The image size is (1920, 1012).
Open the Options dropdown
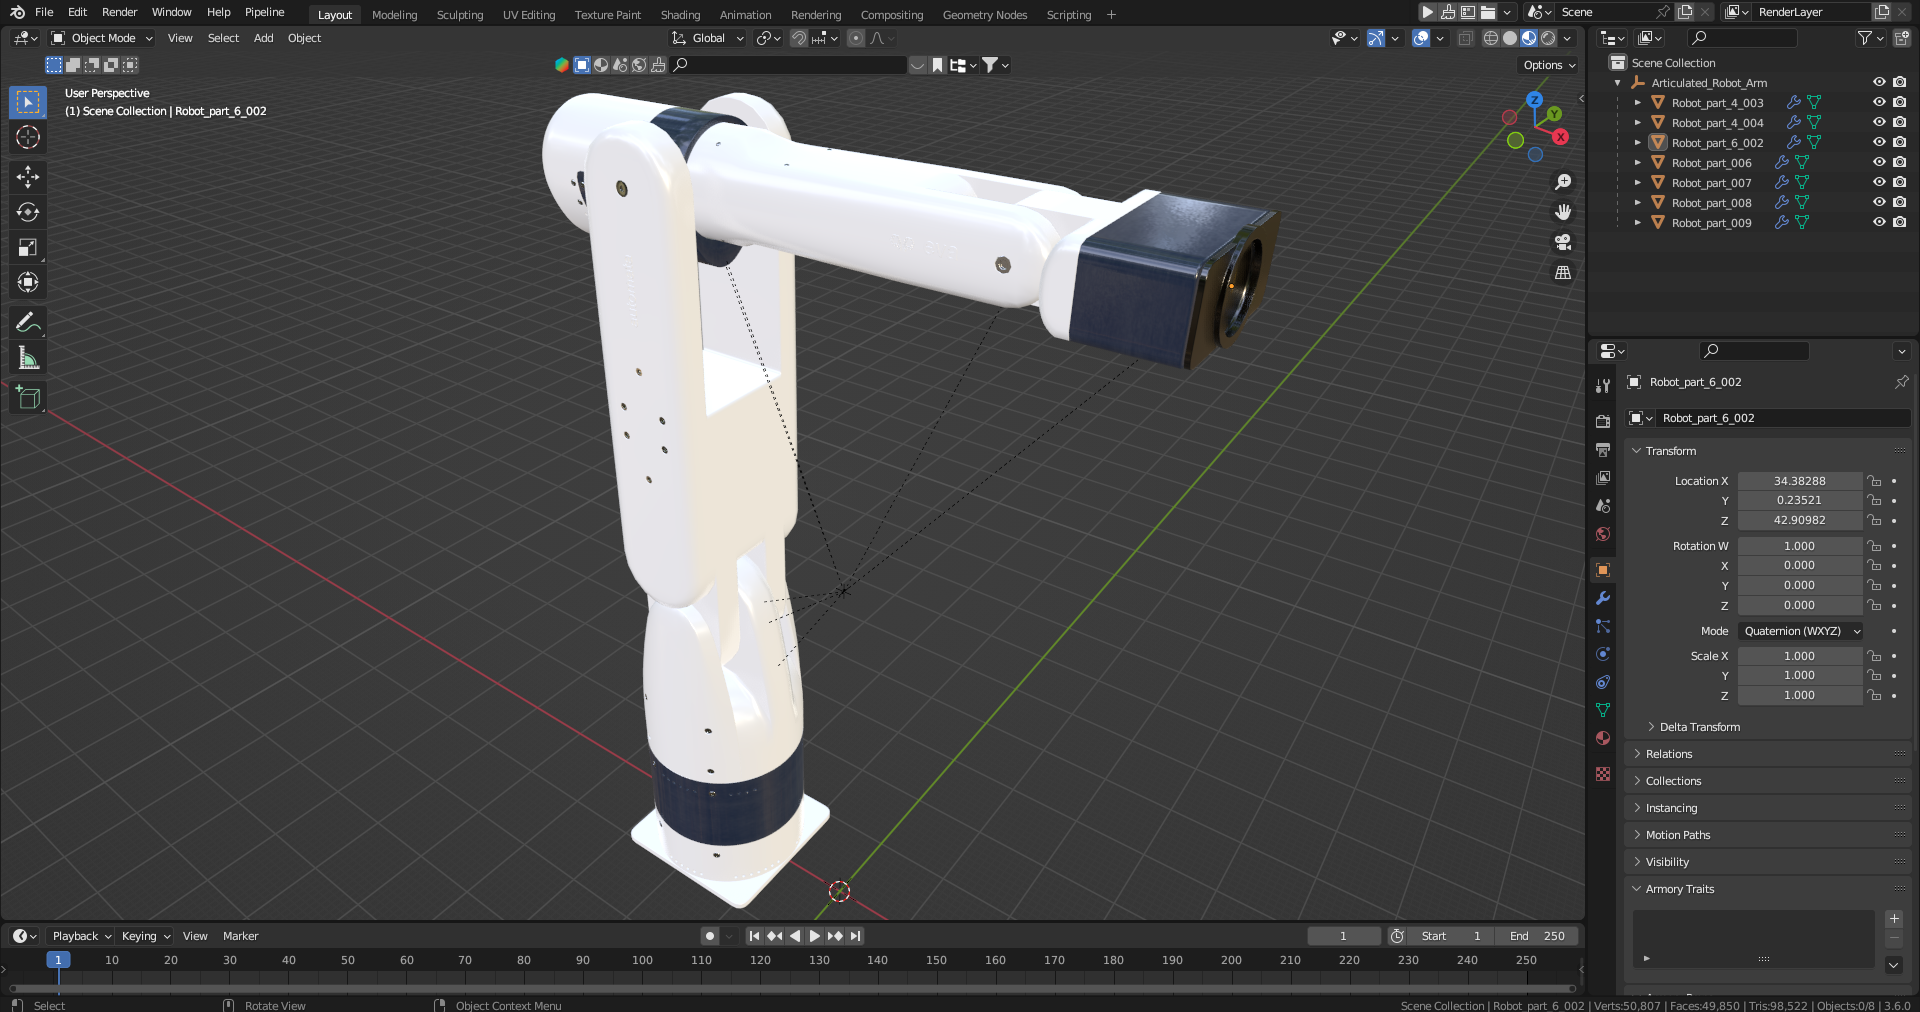pos(1548,65)
